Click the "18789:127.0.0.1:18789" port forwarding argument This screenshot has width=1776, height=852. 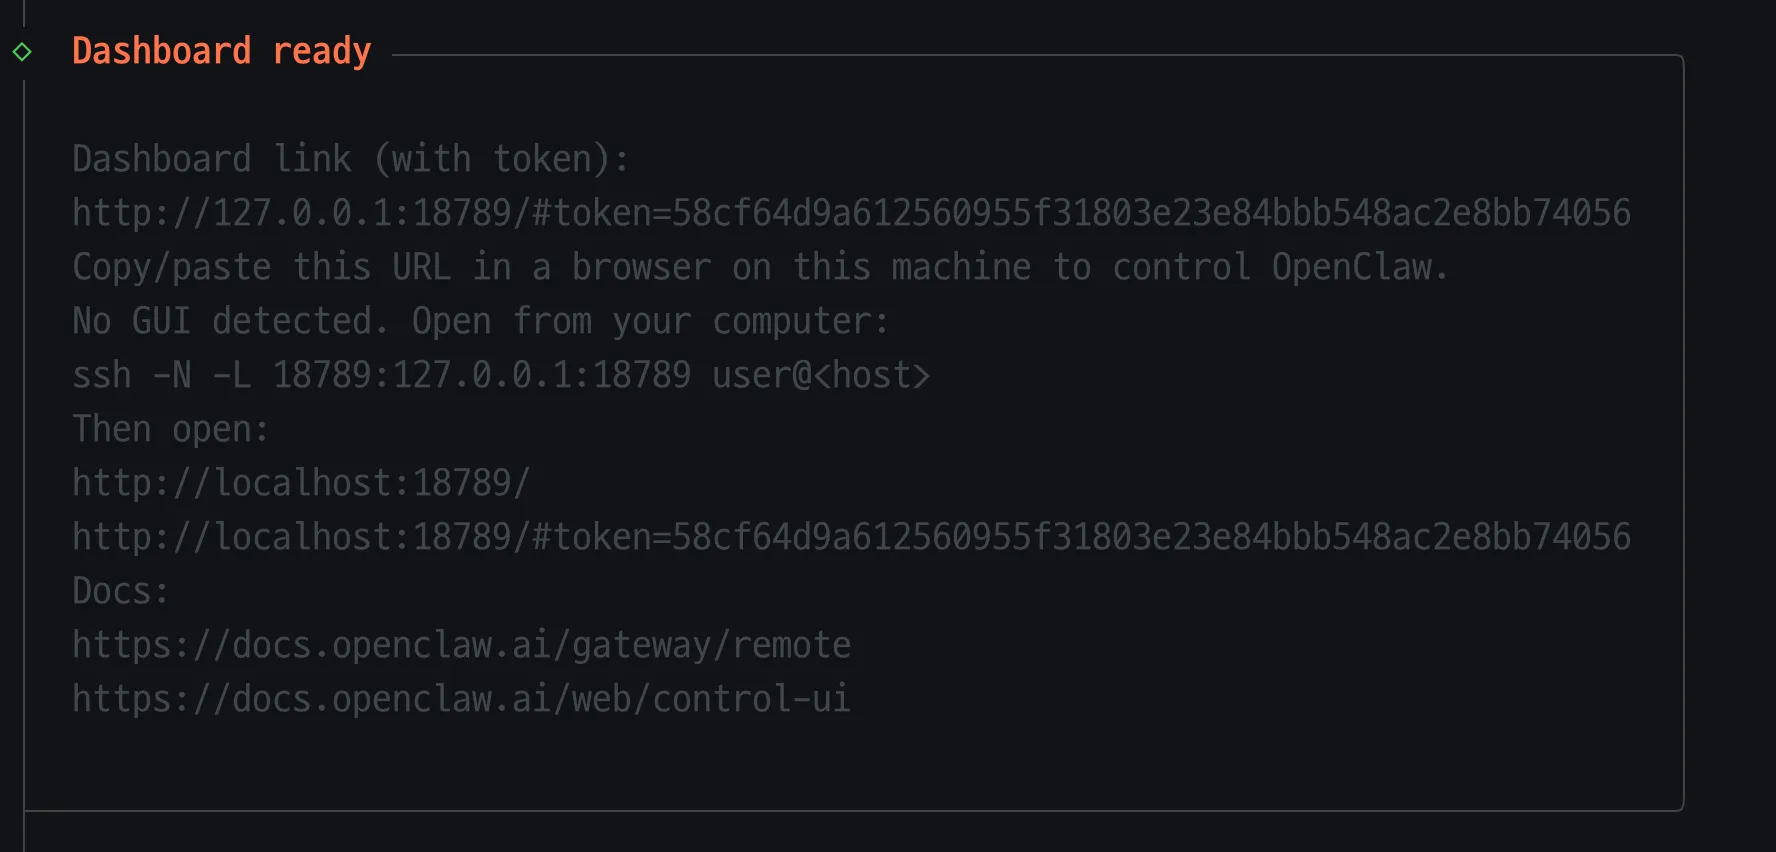(481, 375)
